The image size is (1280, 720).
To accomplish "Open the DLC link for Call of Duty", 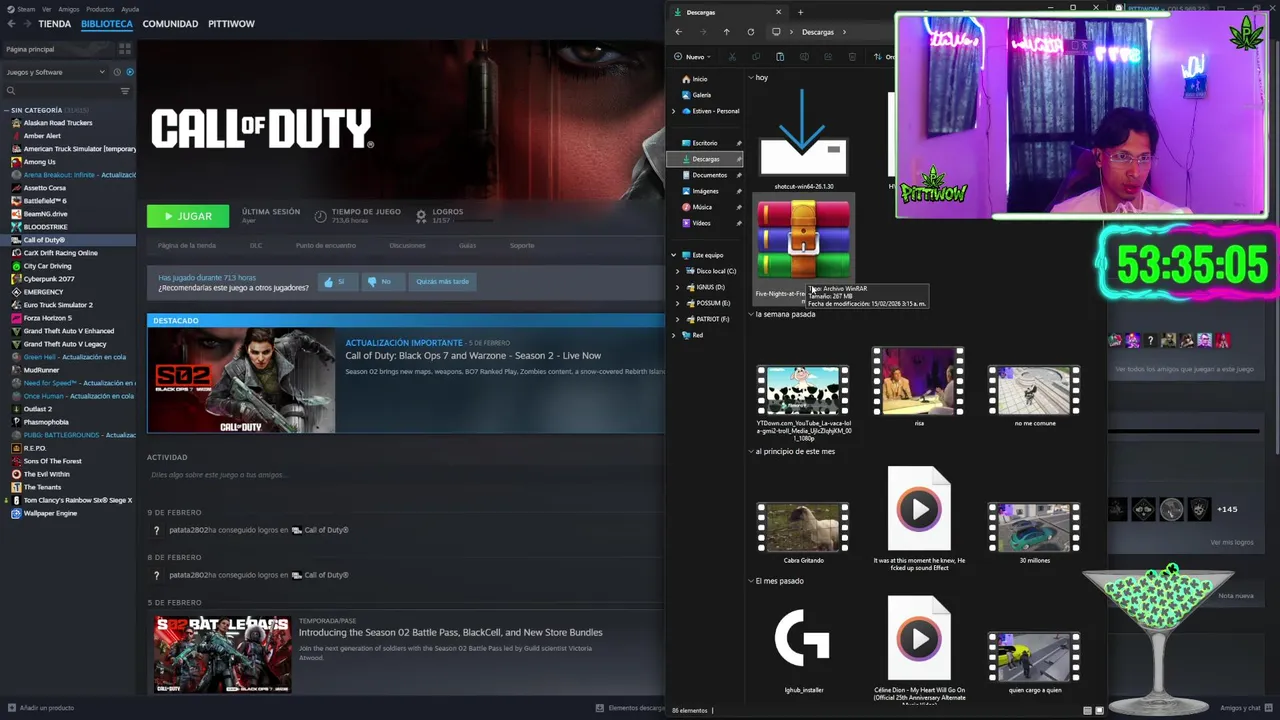I will 256,245.
